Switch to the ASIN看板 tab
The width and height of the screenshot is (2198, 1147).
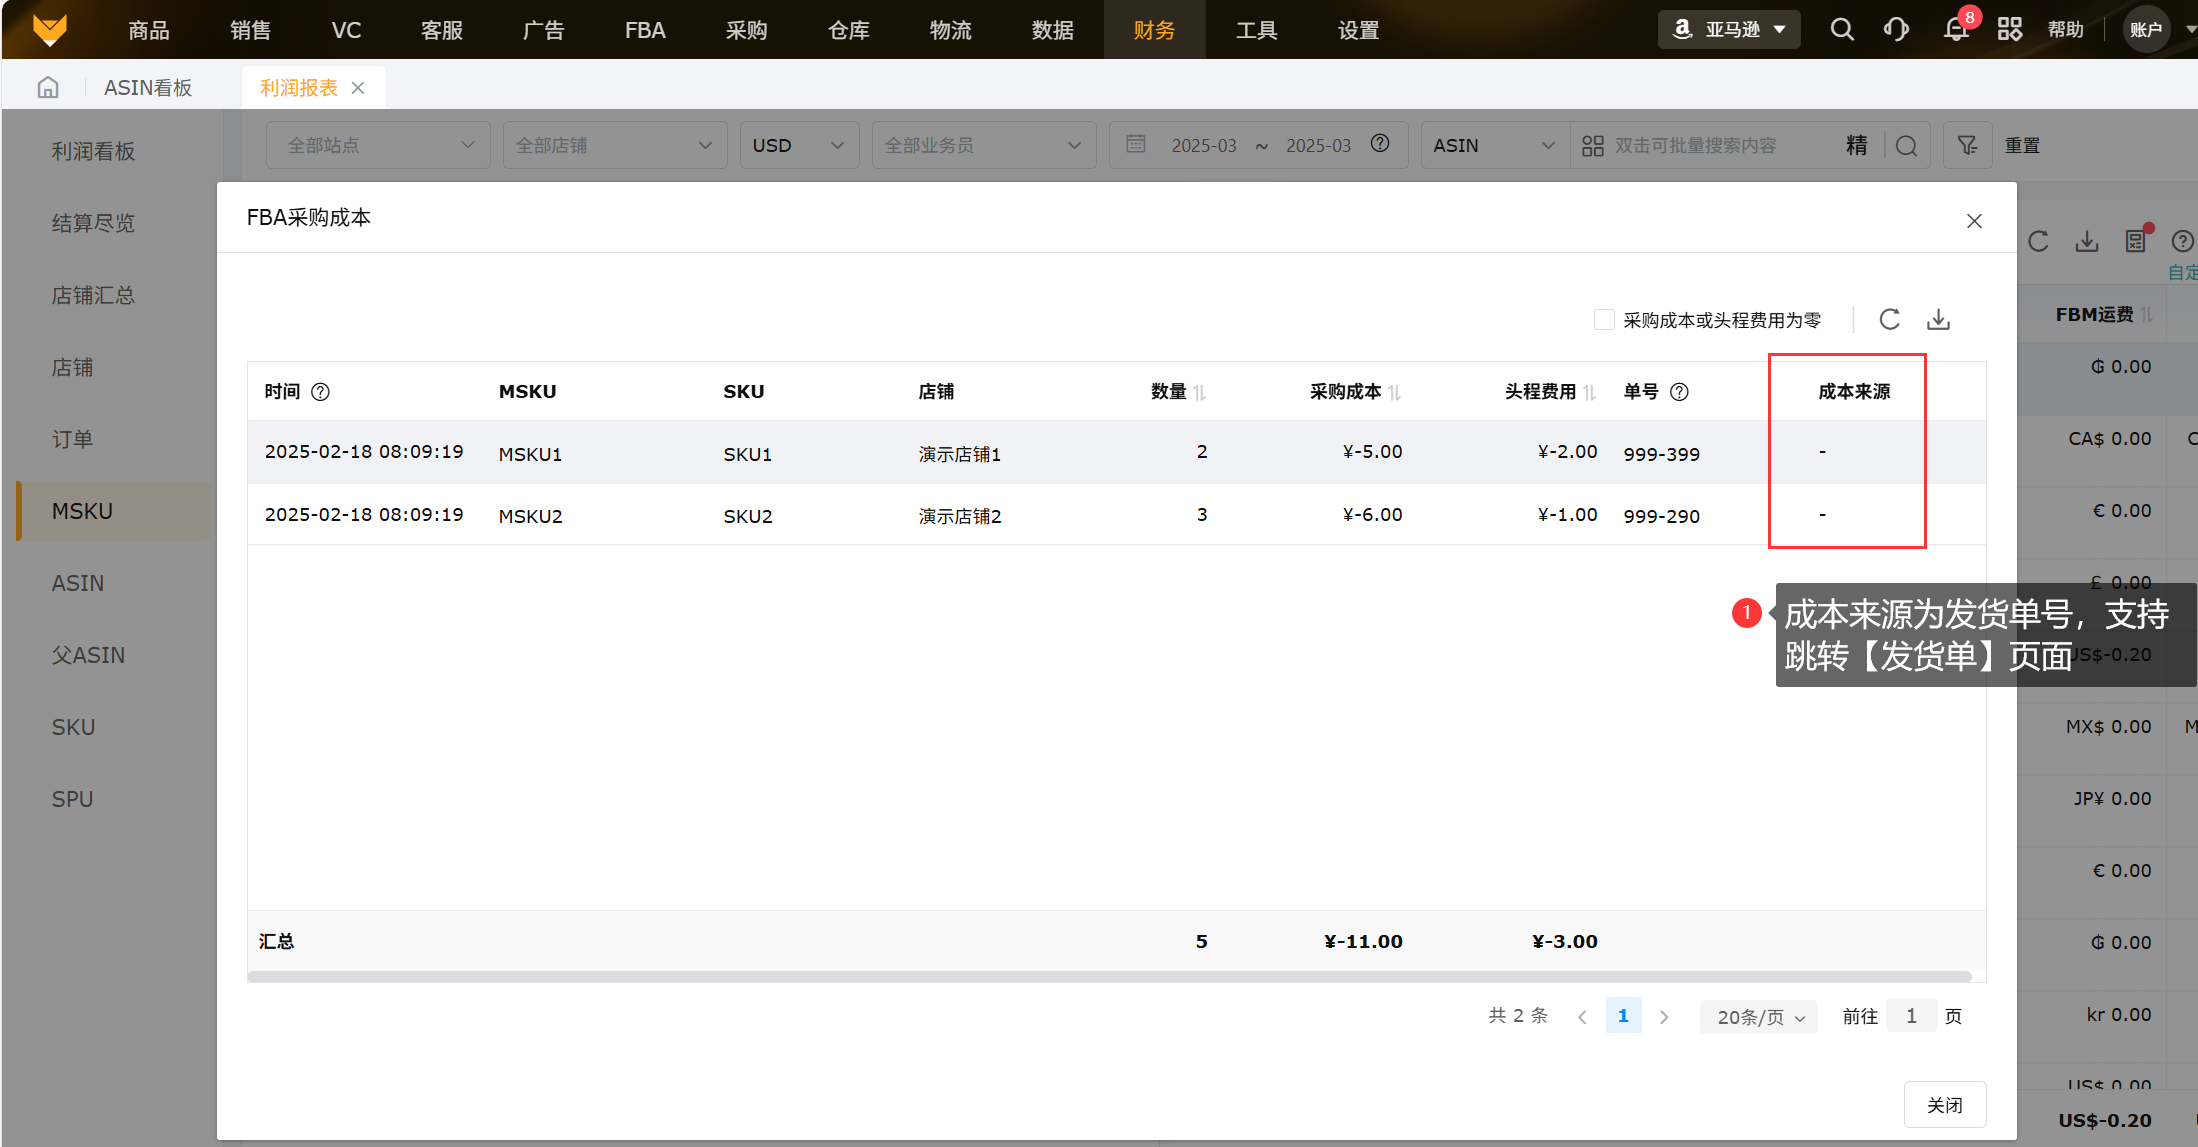(148, 88)
